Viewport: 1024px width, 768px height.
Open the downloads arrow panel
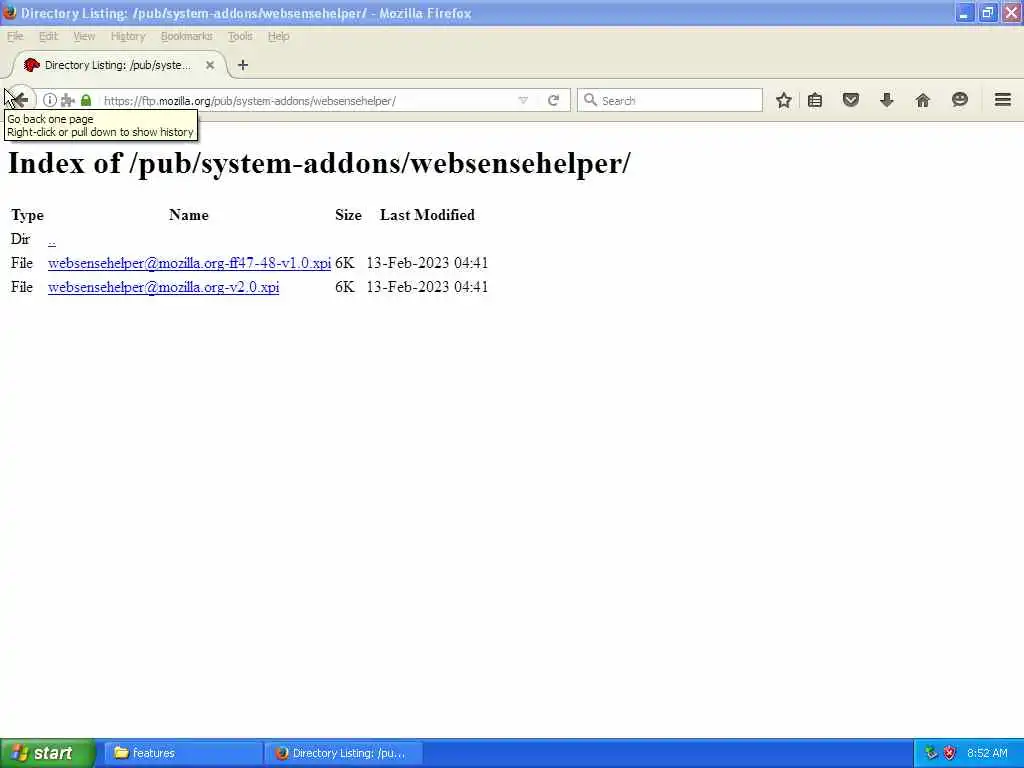tap(886, 100)
